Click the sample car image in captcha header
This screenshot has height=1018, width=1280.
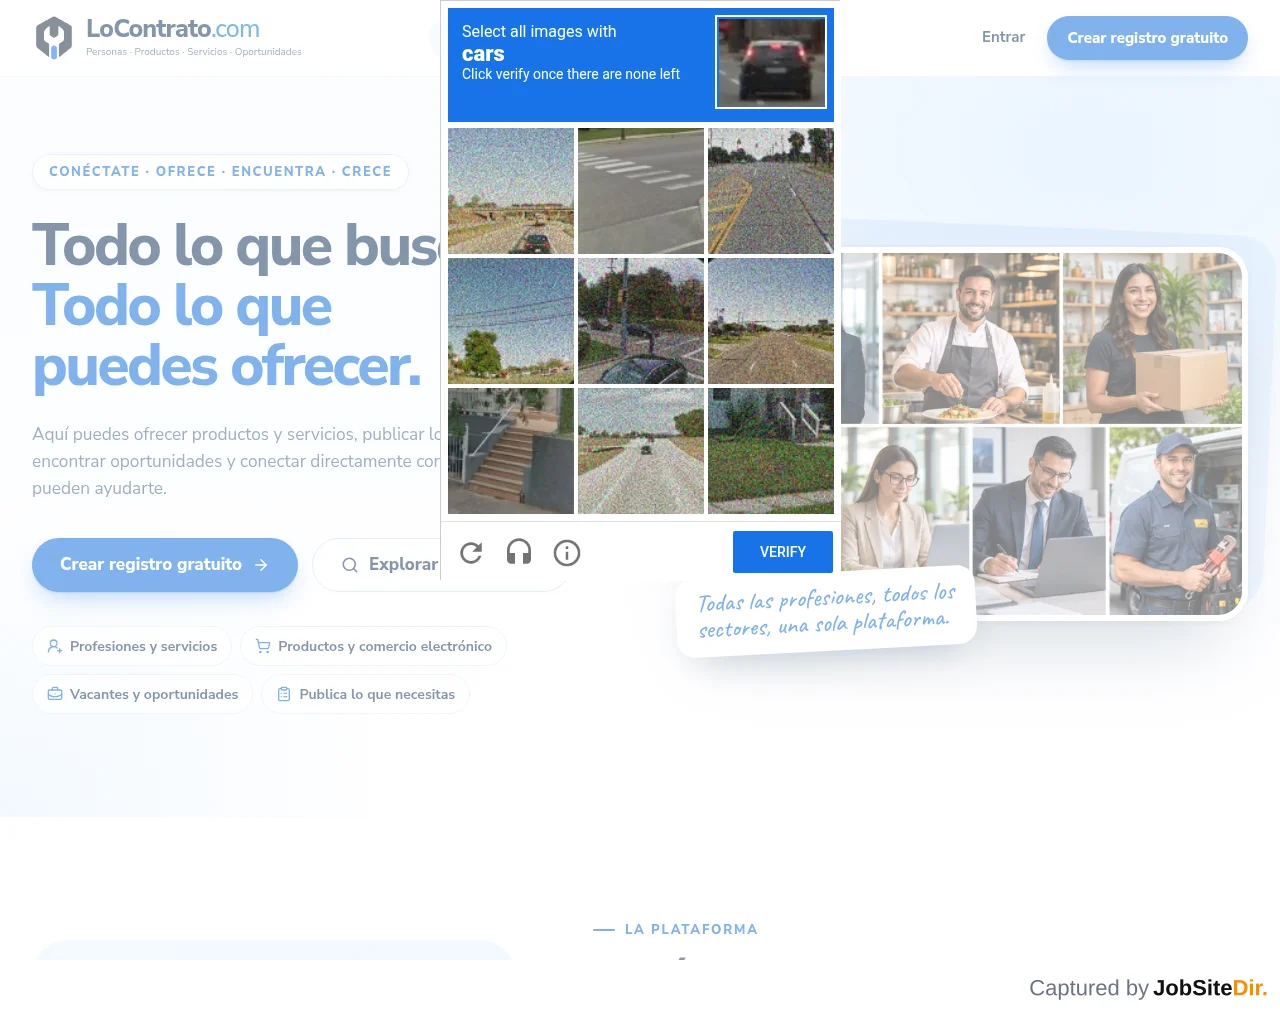[x=771, y=61]
